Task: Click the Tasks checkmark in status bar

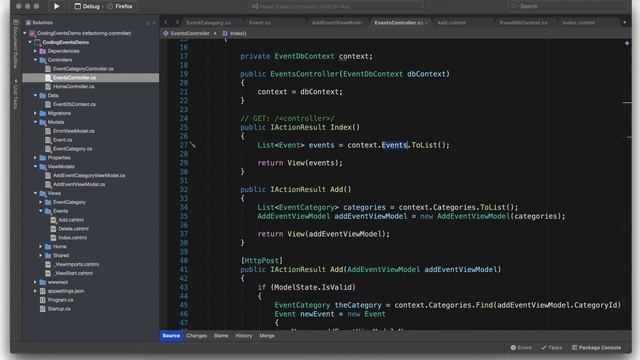Action: (x=544, y=348)
